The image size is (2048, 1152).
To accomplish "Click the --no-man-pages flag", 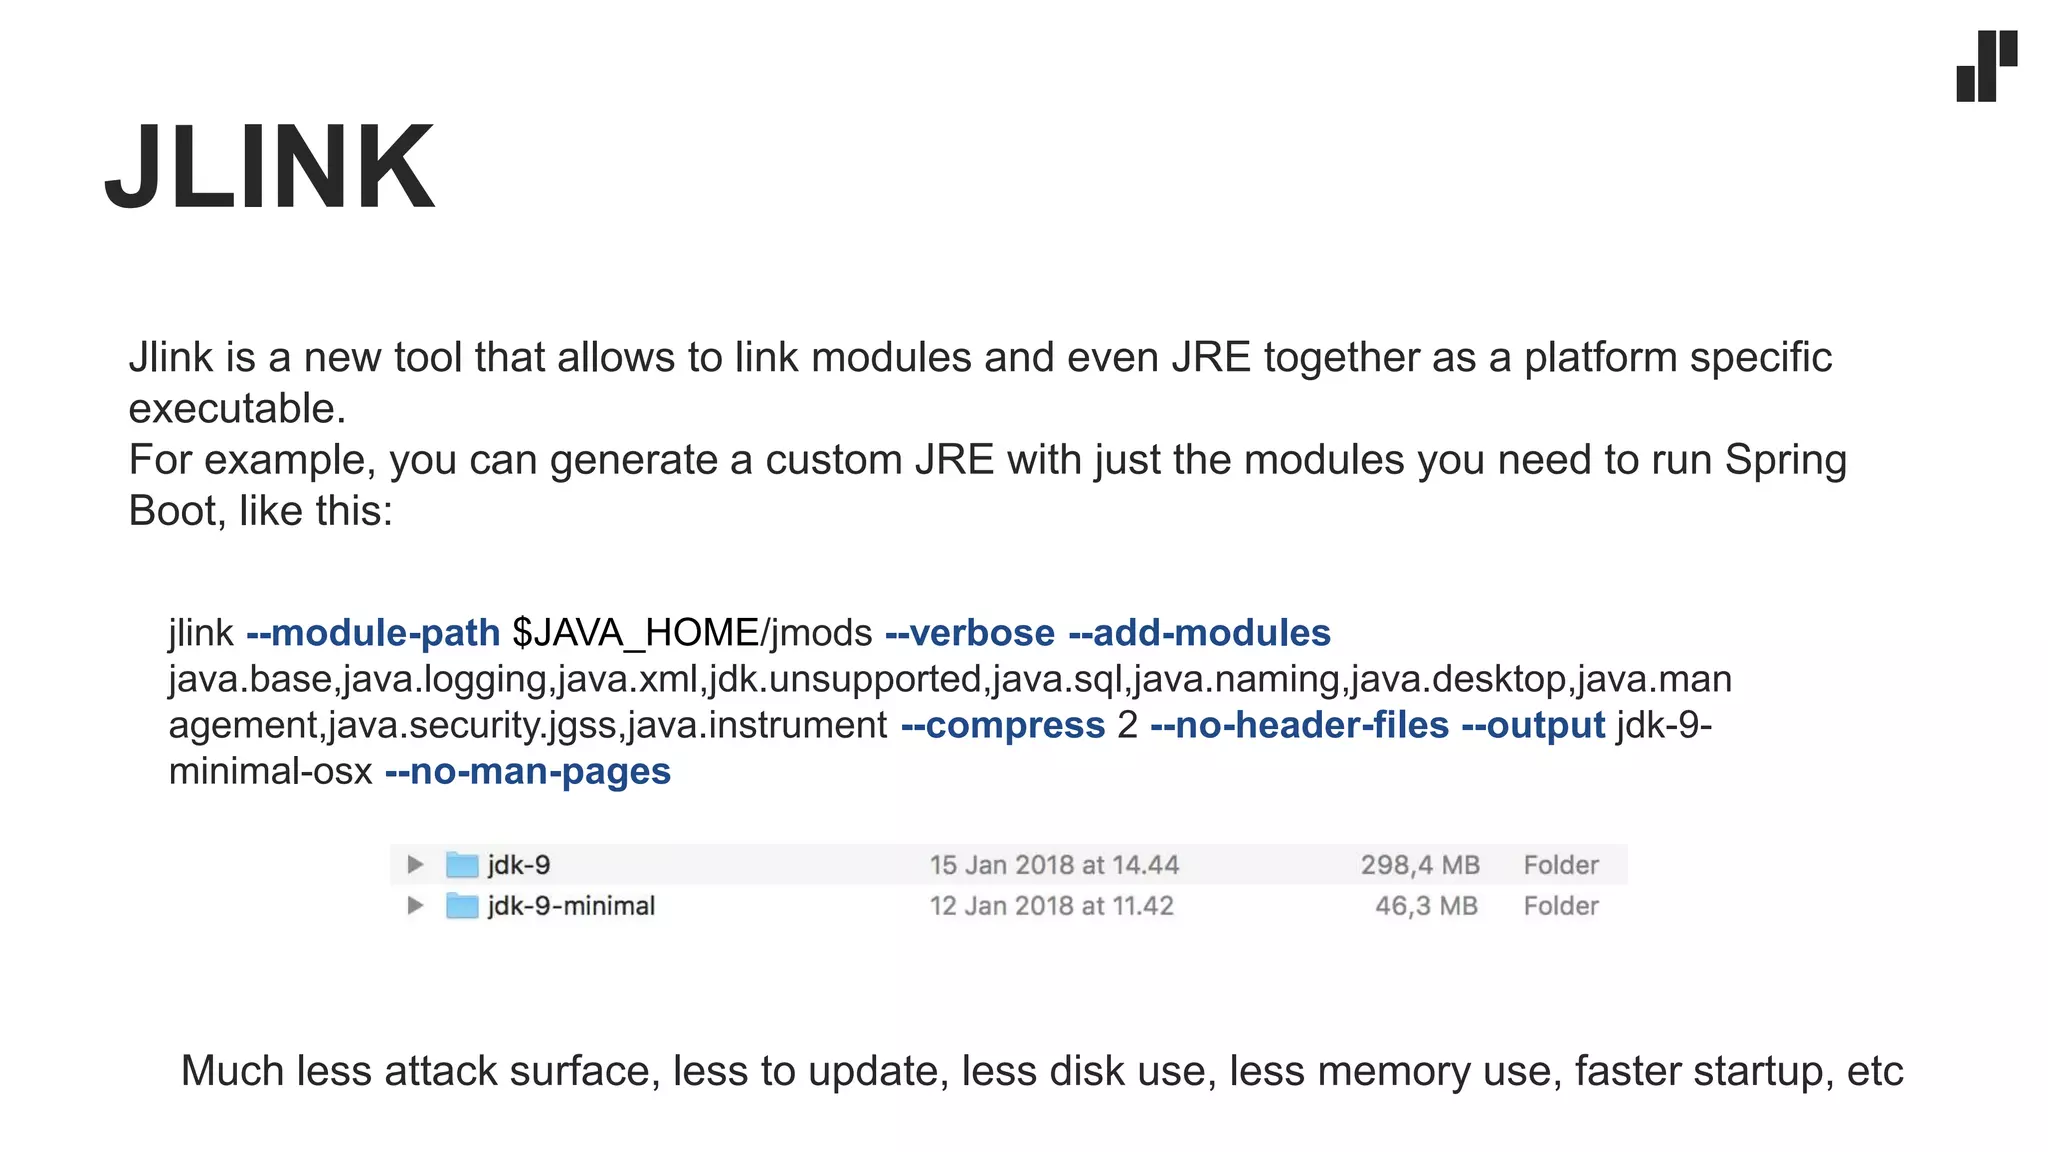I will point(528,771).
